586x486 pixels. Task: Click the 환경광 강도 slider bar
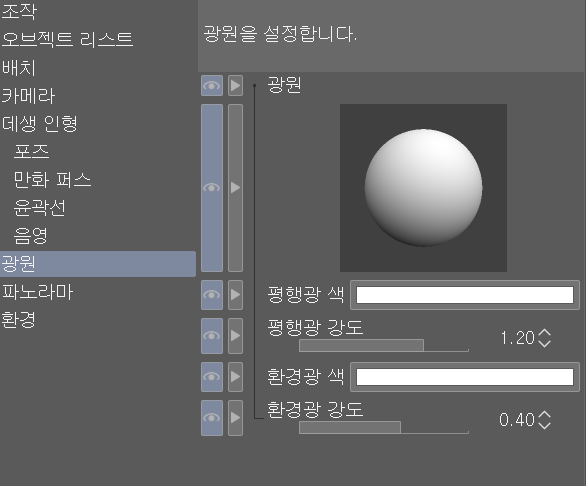(x=384, y=427)
